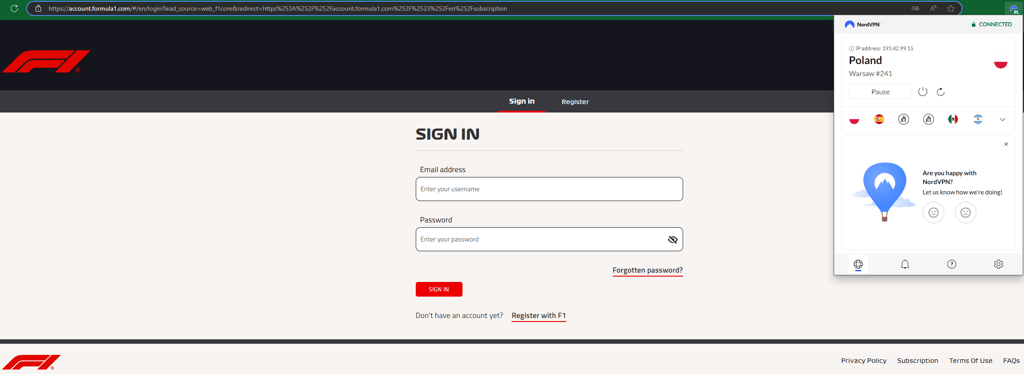
Task: Click the connected Poland flag next to server name
Action: 1000,63
